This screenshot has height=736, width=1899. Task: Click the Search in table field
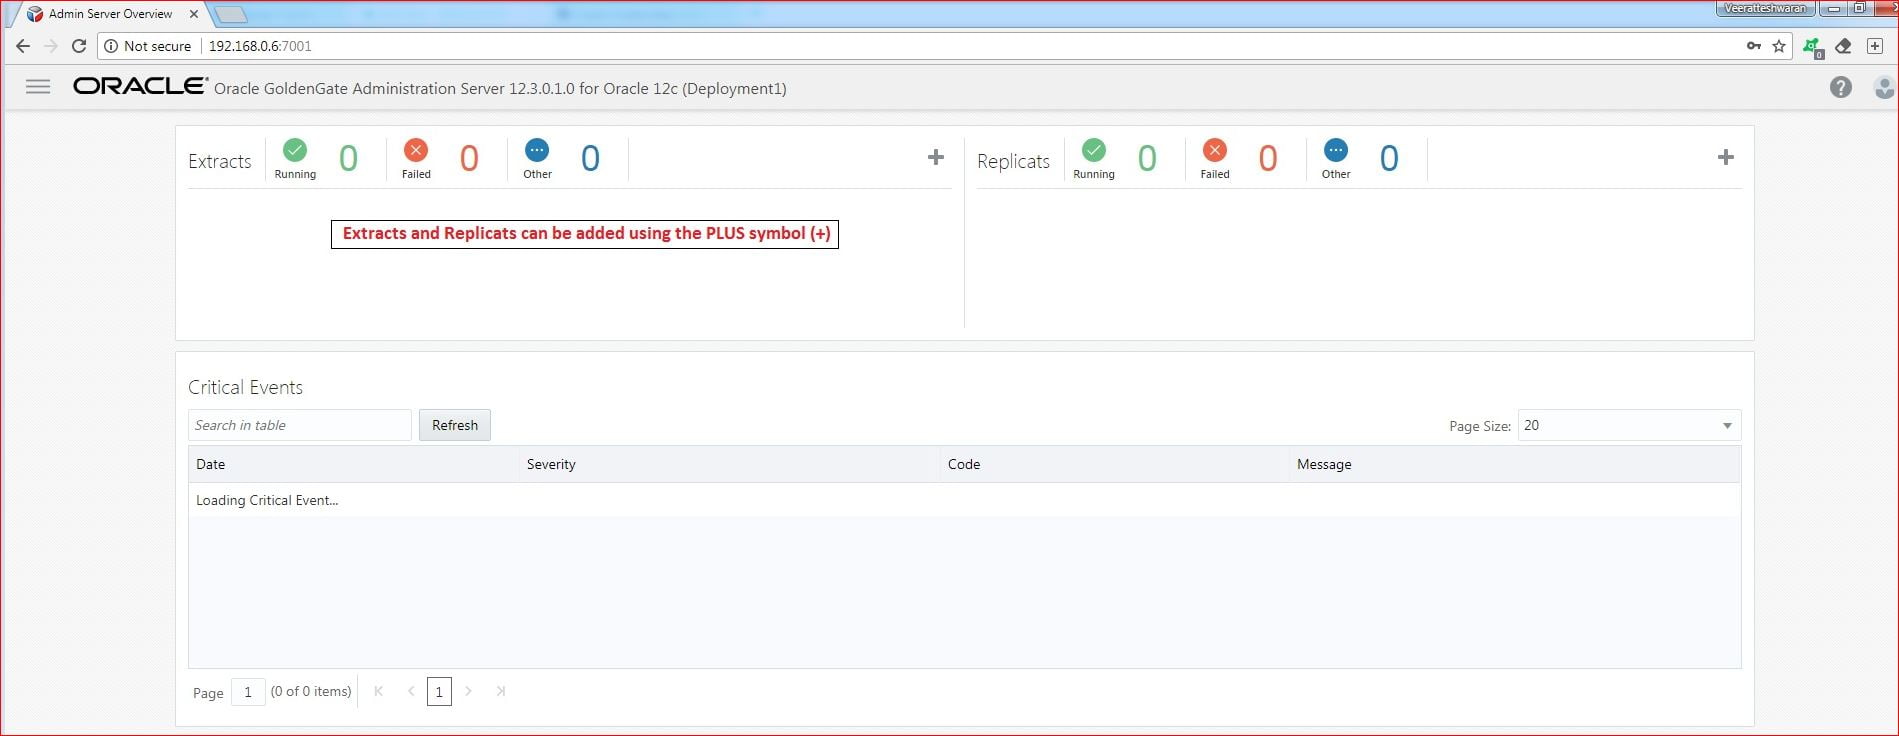coord(300,425)
